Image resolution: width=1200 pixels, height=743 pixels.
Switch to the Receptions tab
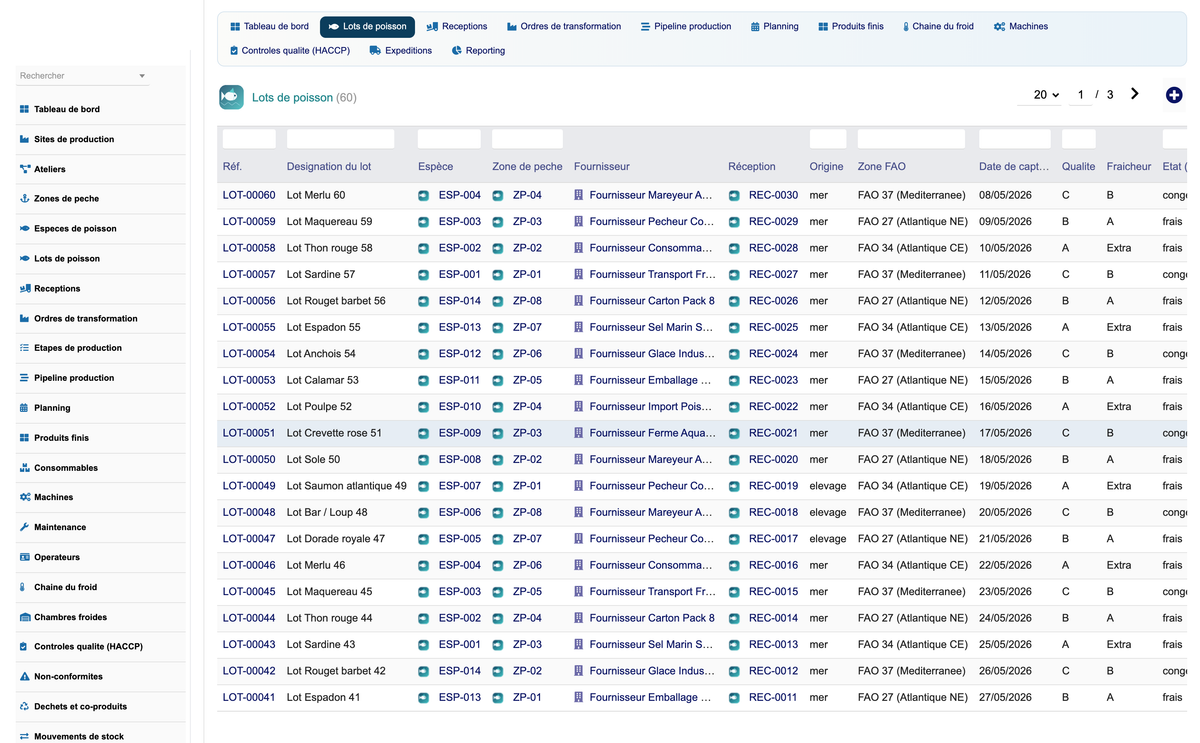[457, 27]
